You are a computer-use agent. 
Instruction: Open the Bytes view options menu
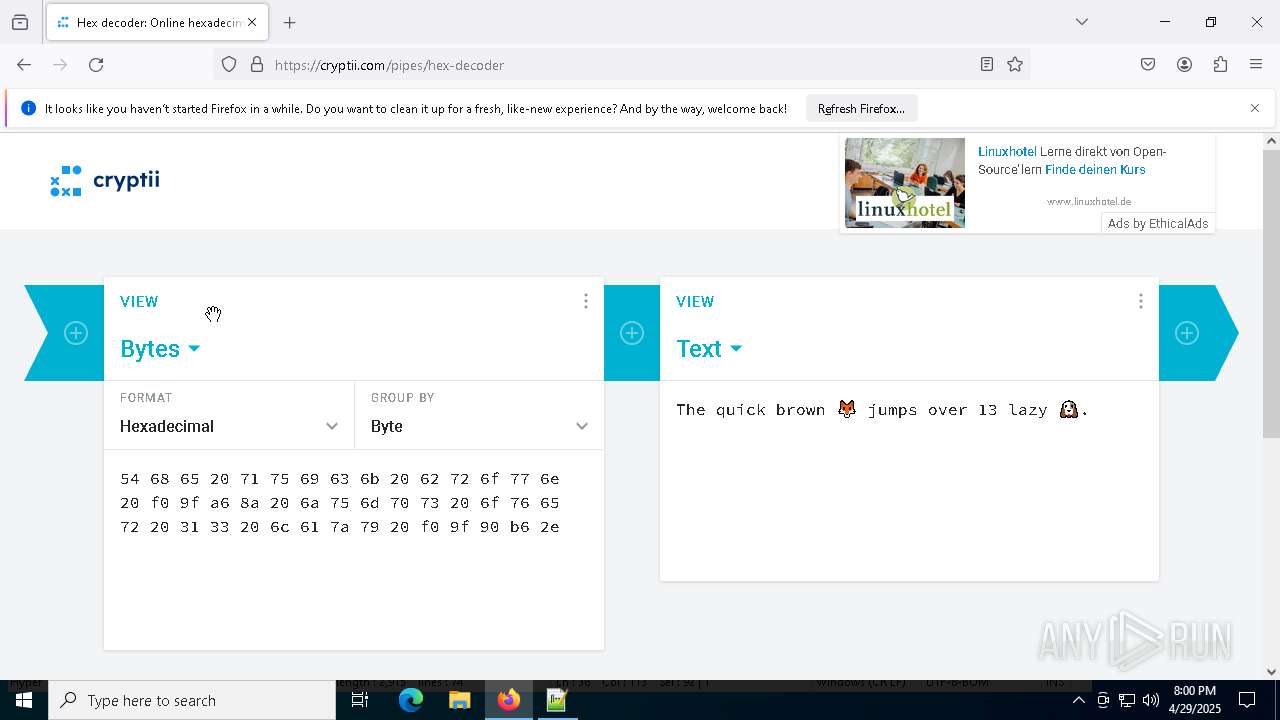(586, 301)
